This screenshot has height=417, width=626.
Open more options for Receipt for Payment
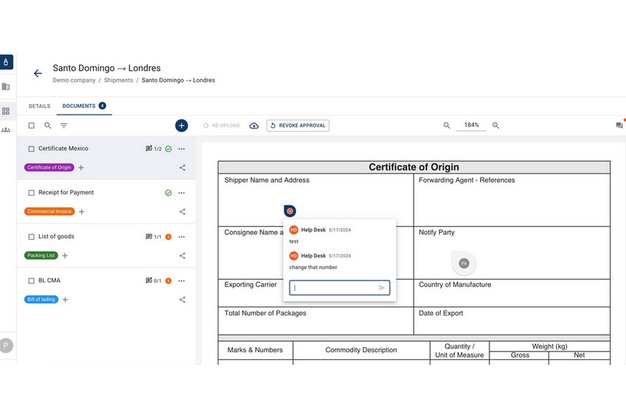tap(182, 192)
